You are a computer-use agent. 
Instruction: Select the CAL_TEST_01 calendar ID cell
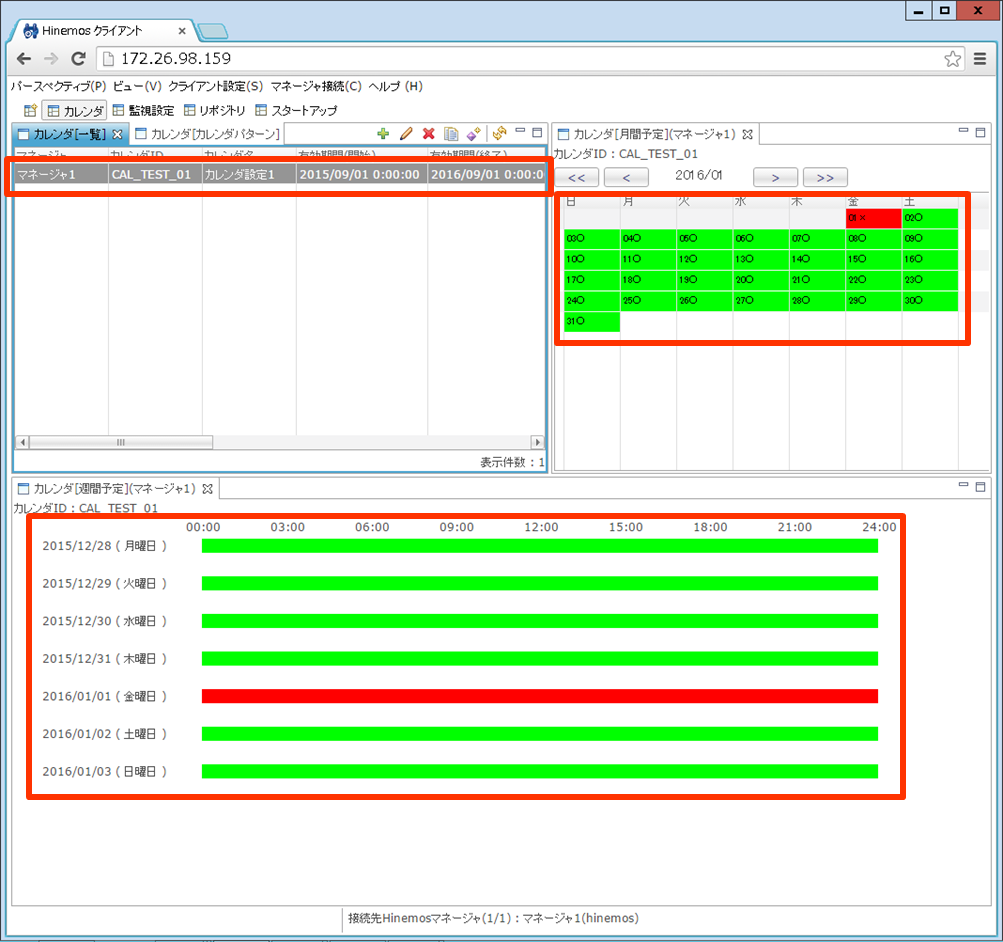[x=155, y=175]
